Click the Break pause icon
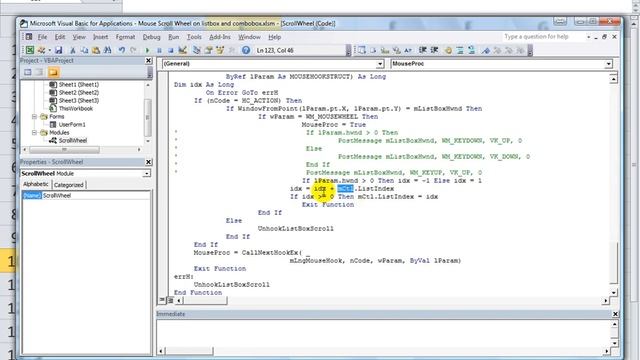This screenshot has width=640, height=360. click(x=159, y=50)
